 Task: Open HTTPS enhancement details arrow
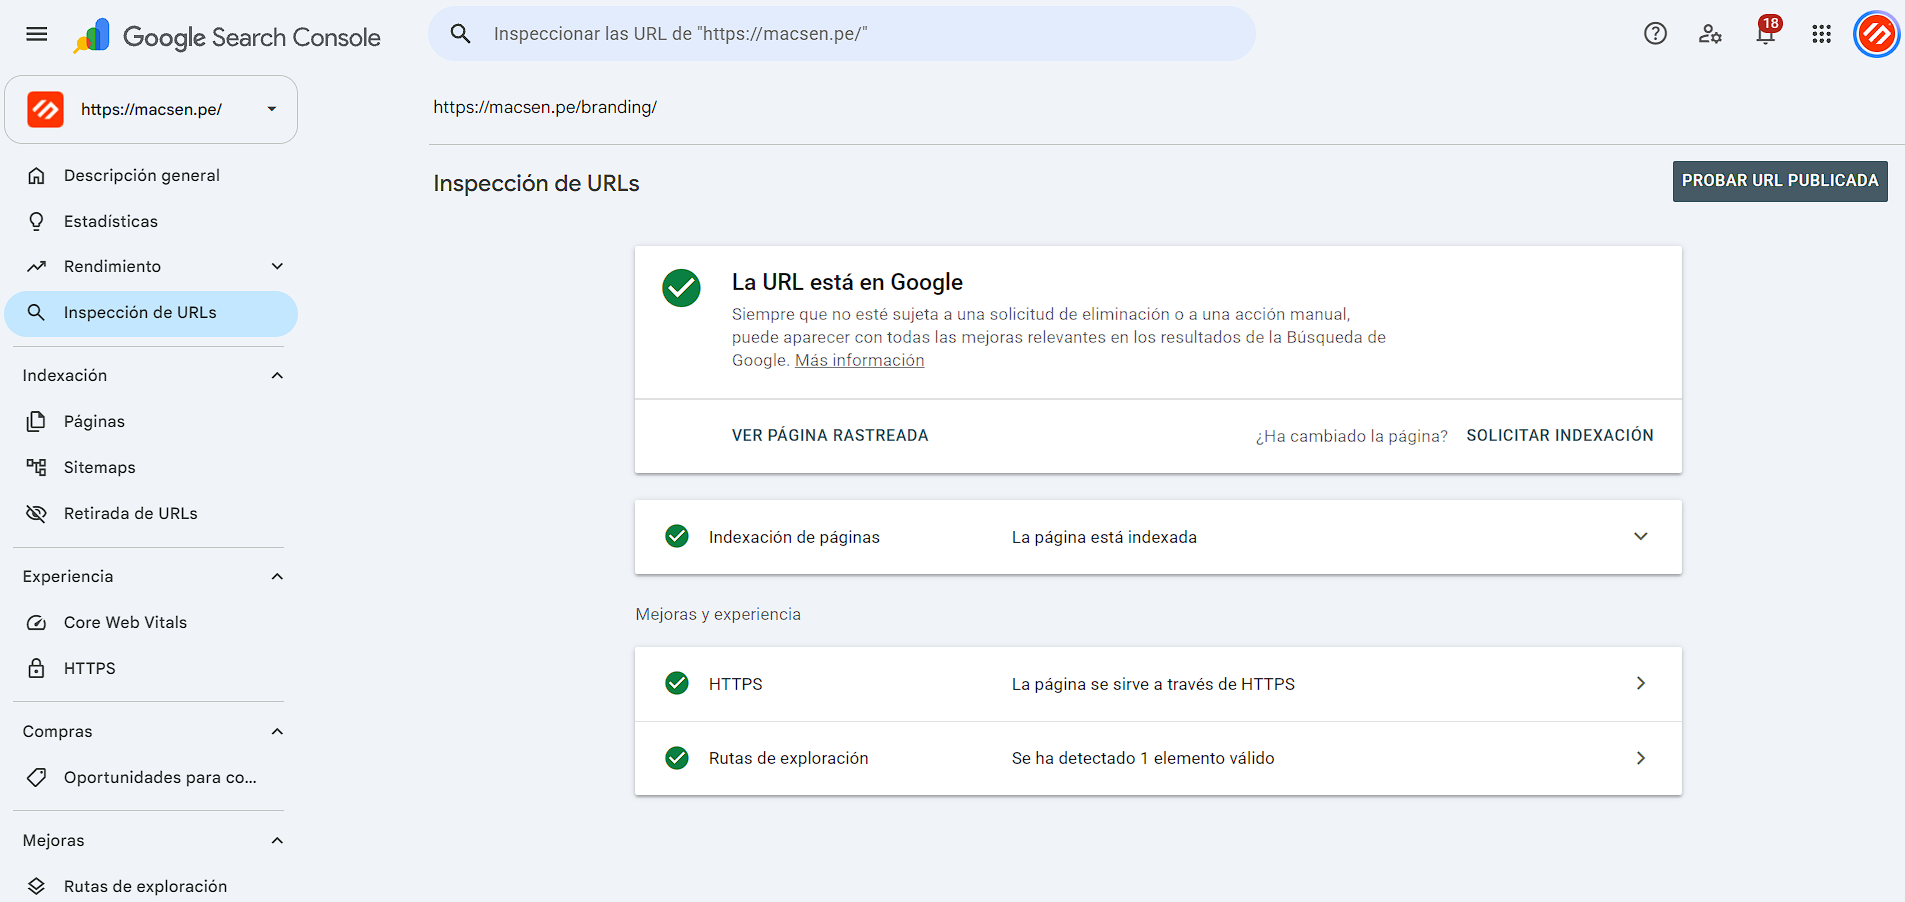(1640, 683)
